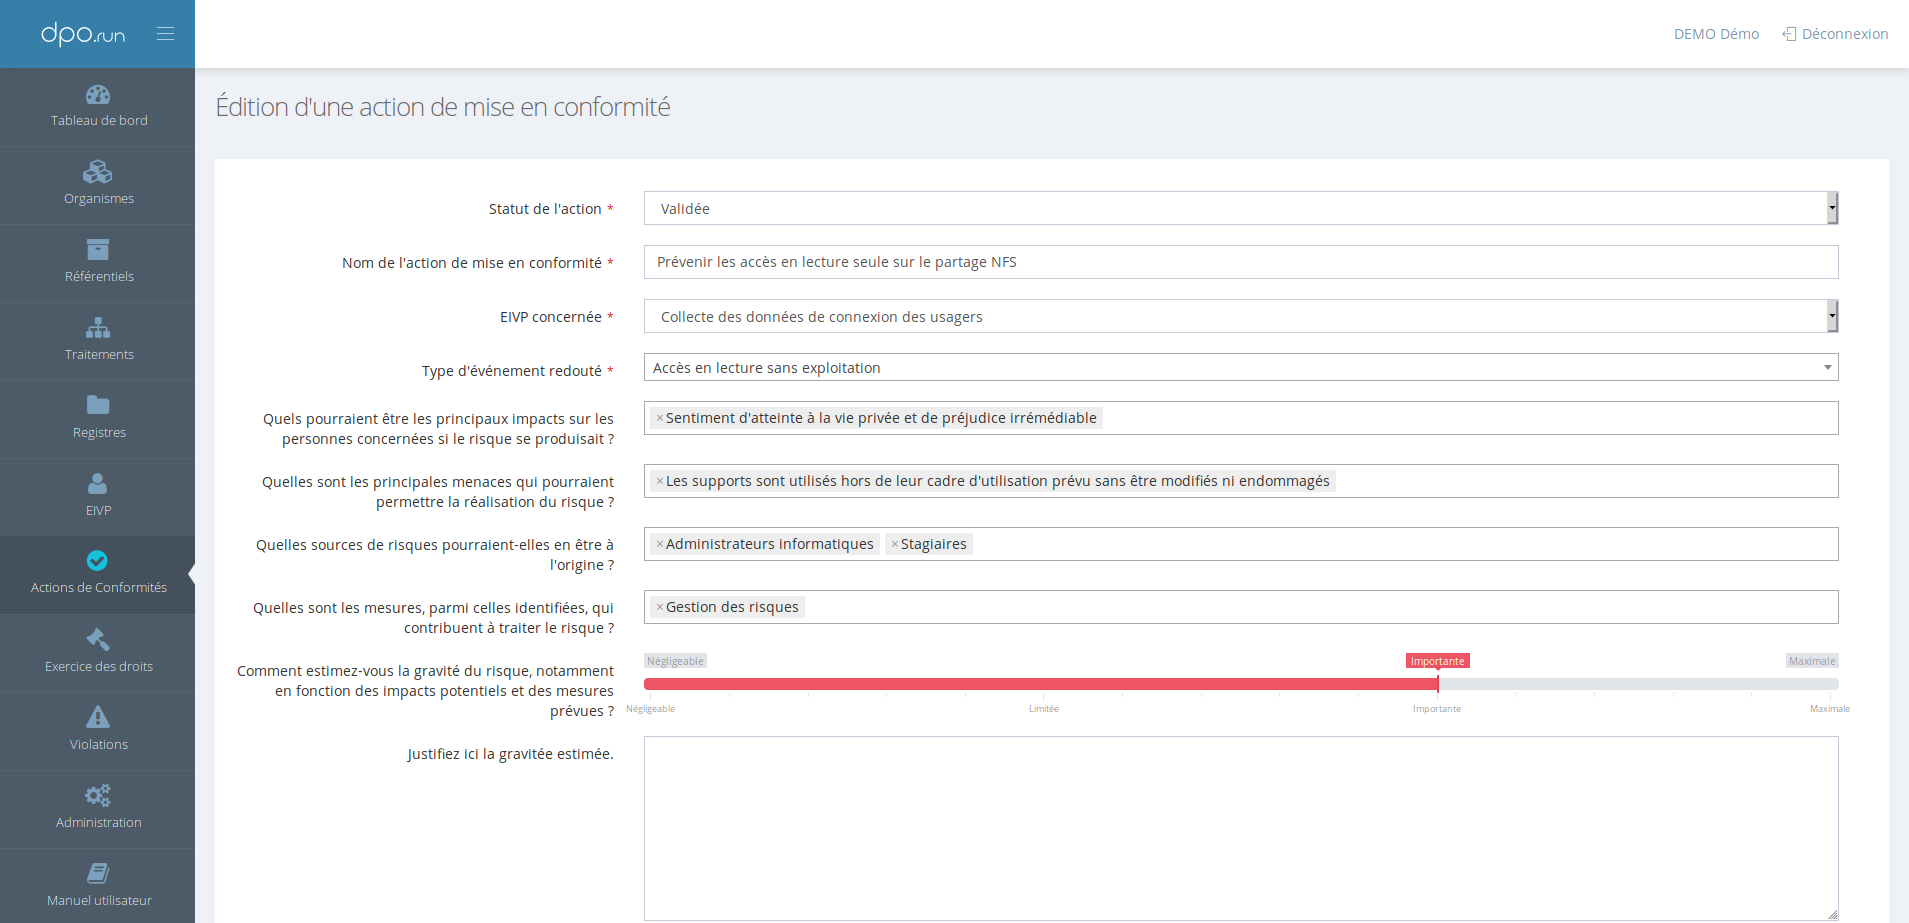Screen dimensions: 1909x923
Task: Open the Traitements sitemap icon
Action: point(98,328)
